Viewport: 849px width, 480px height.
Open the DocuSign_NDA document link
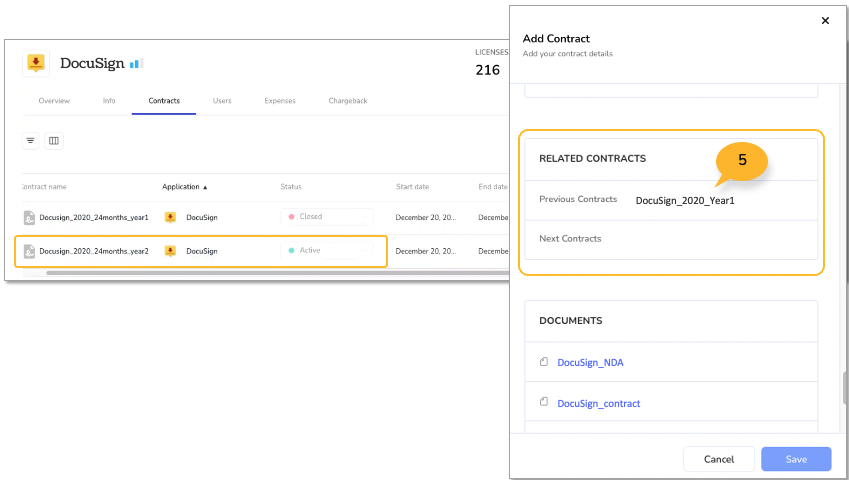(590, 363)
